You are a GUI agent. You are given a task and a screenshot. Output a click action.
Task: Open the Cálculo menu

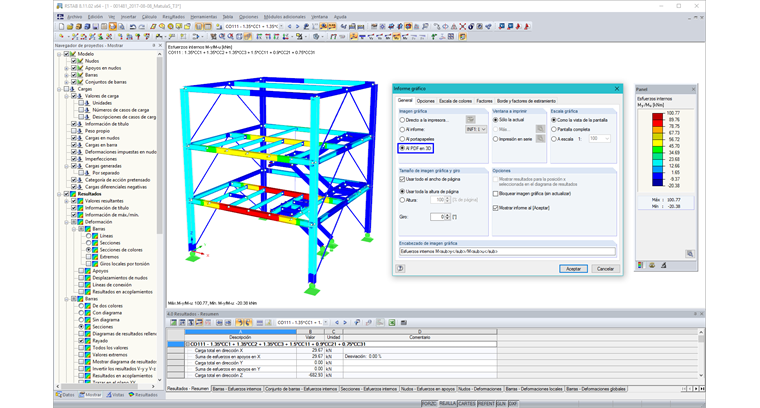coord(149,17)
